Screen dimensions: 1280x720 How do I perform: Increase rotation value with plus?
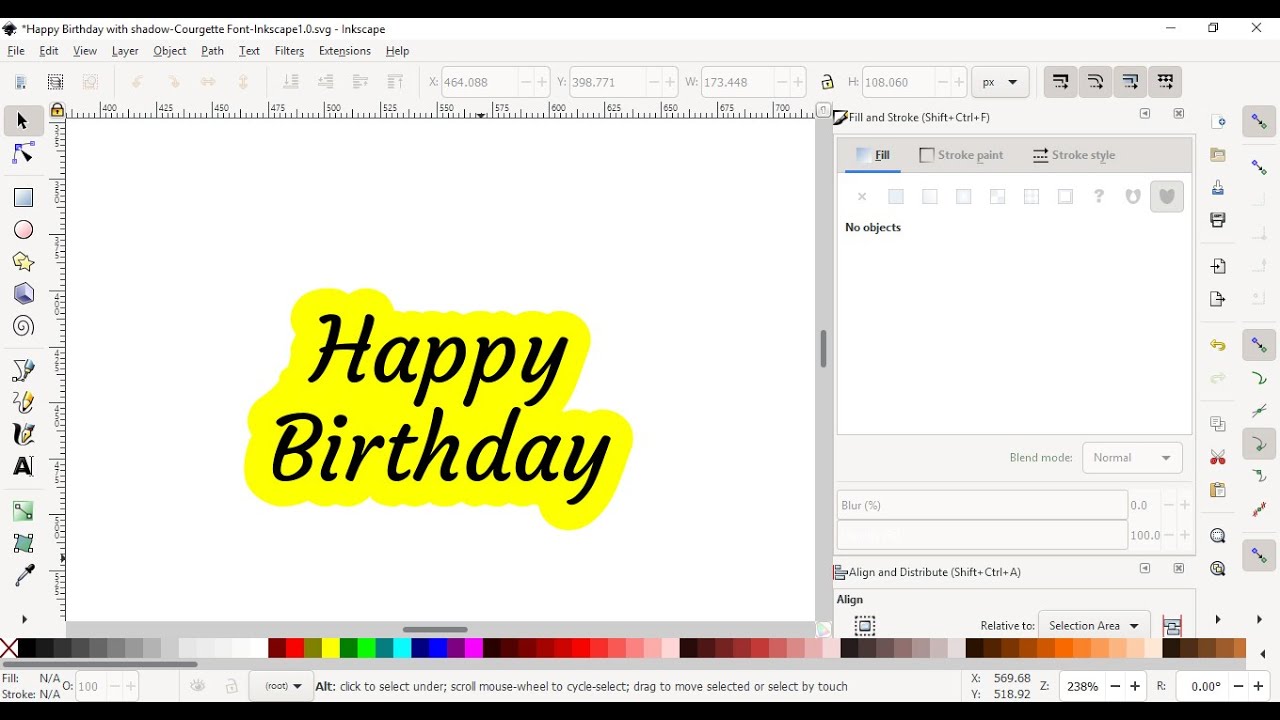click(1260, 687)
